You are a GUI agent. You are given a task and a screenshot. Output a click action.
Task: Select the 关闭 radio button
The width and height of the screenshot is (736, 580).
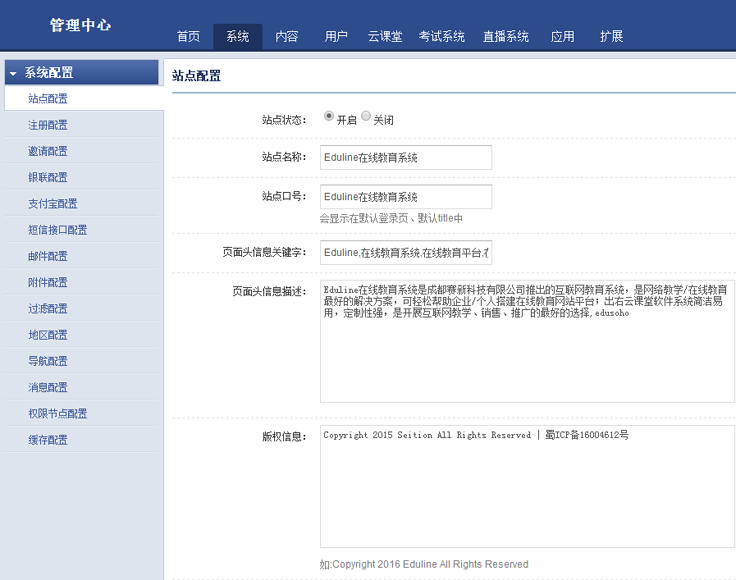(366, 116)
